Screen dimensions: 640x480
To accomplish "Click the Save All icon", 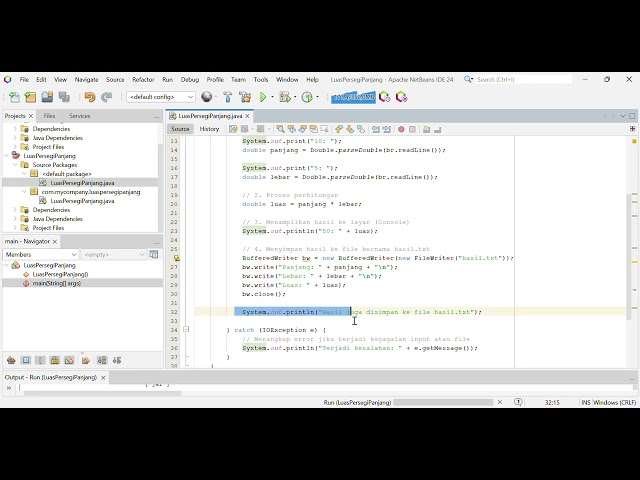I will coord(64,97).
